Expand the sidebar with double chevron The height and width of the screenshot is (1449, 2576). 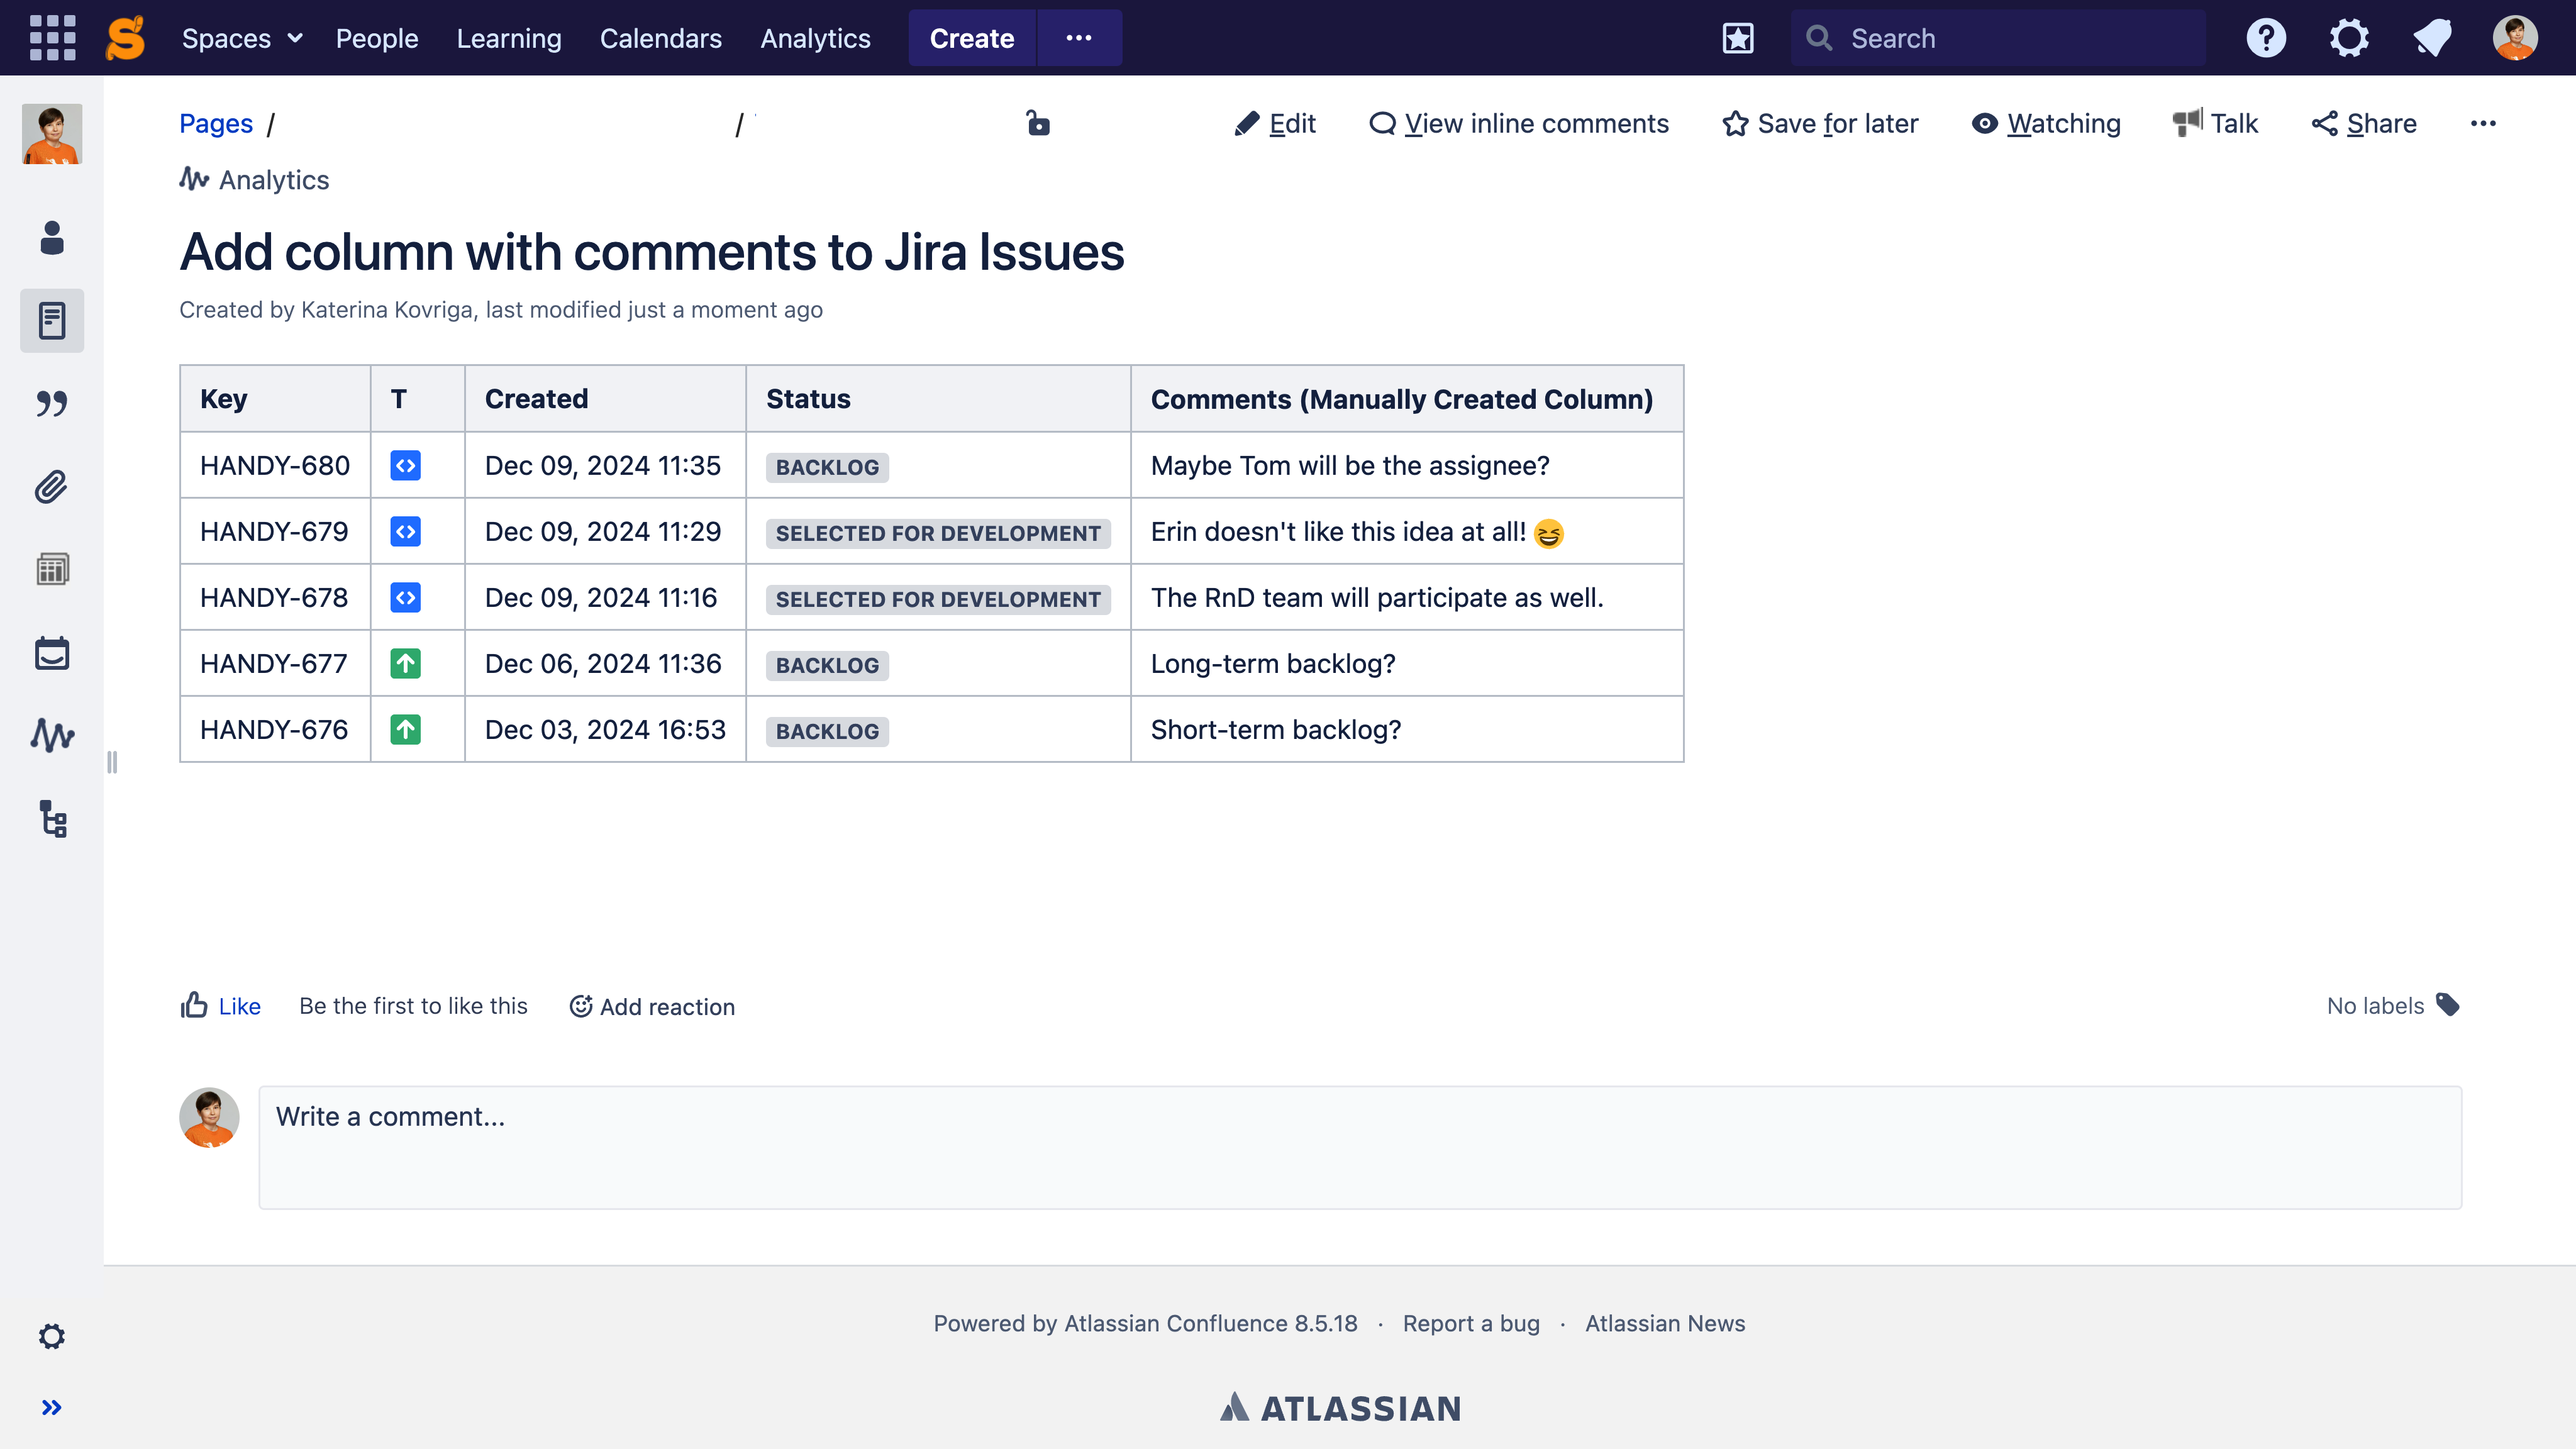coord(52,1407)
